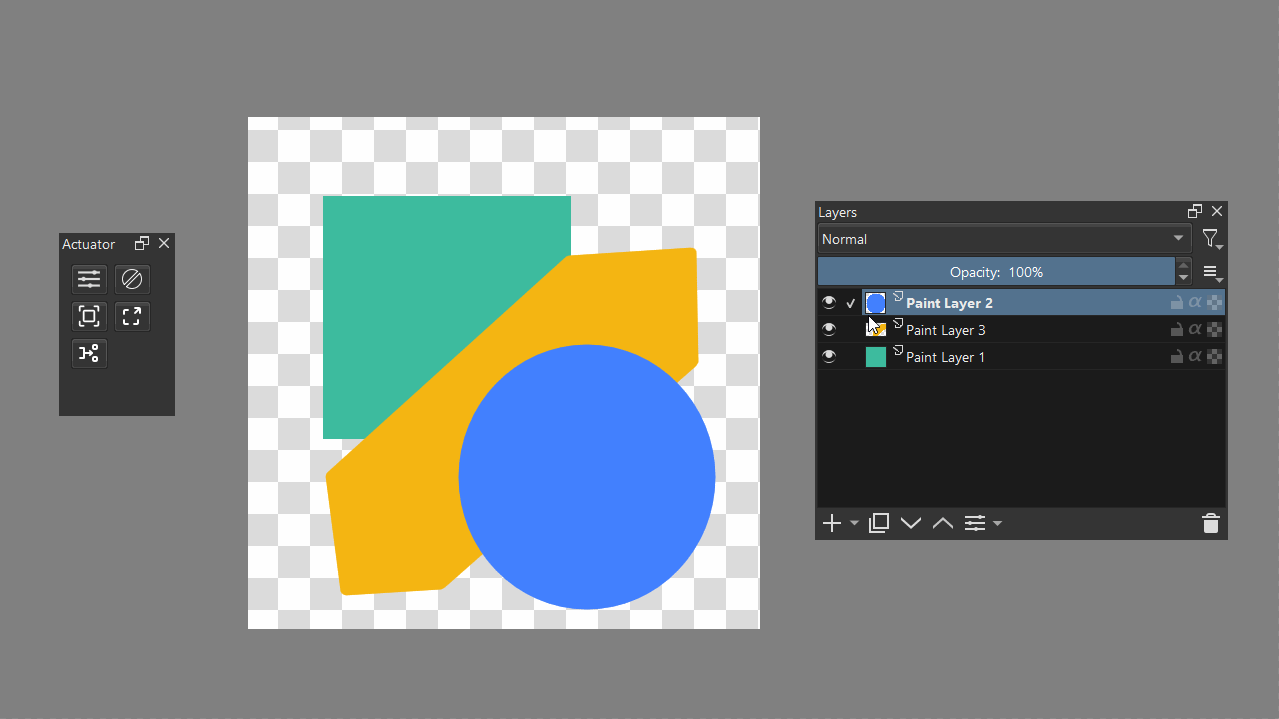Hide Paint Layer 3 via the eye icon
Viewport: 1279px width, 719px height.
(829, 329)
